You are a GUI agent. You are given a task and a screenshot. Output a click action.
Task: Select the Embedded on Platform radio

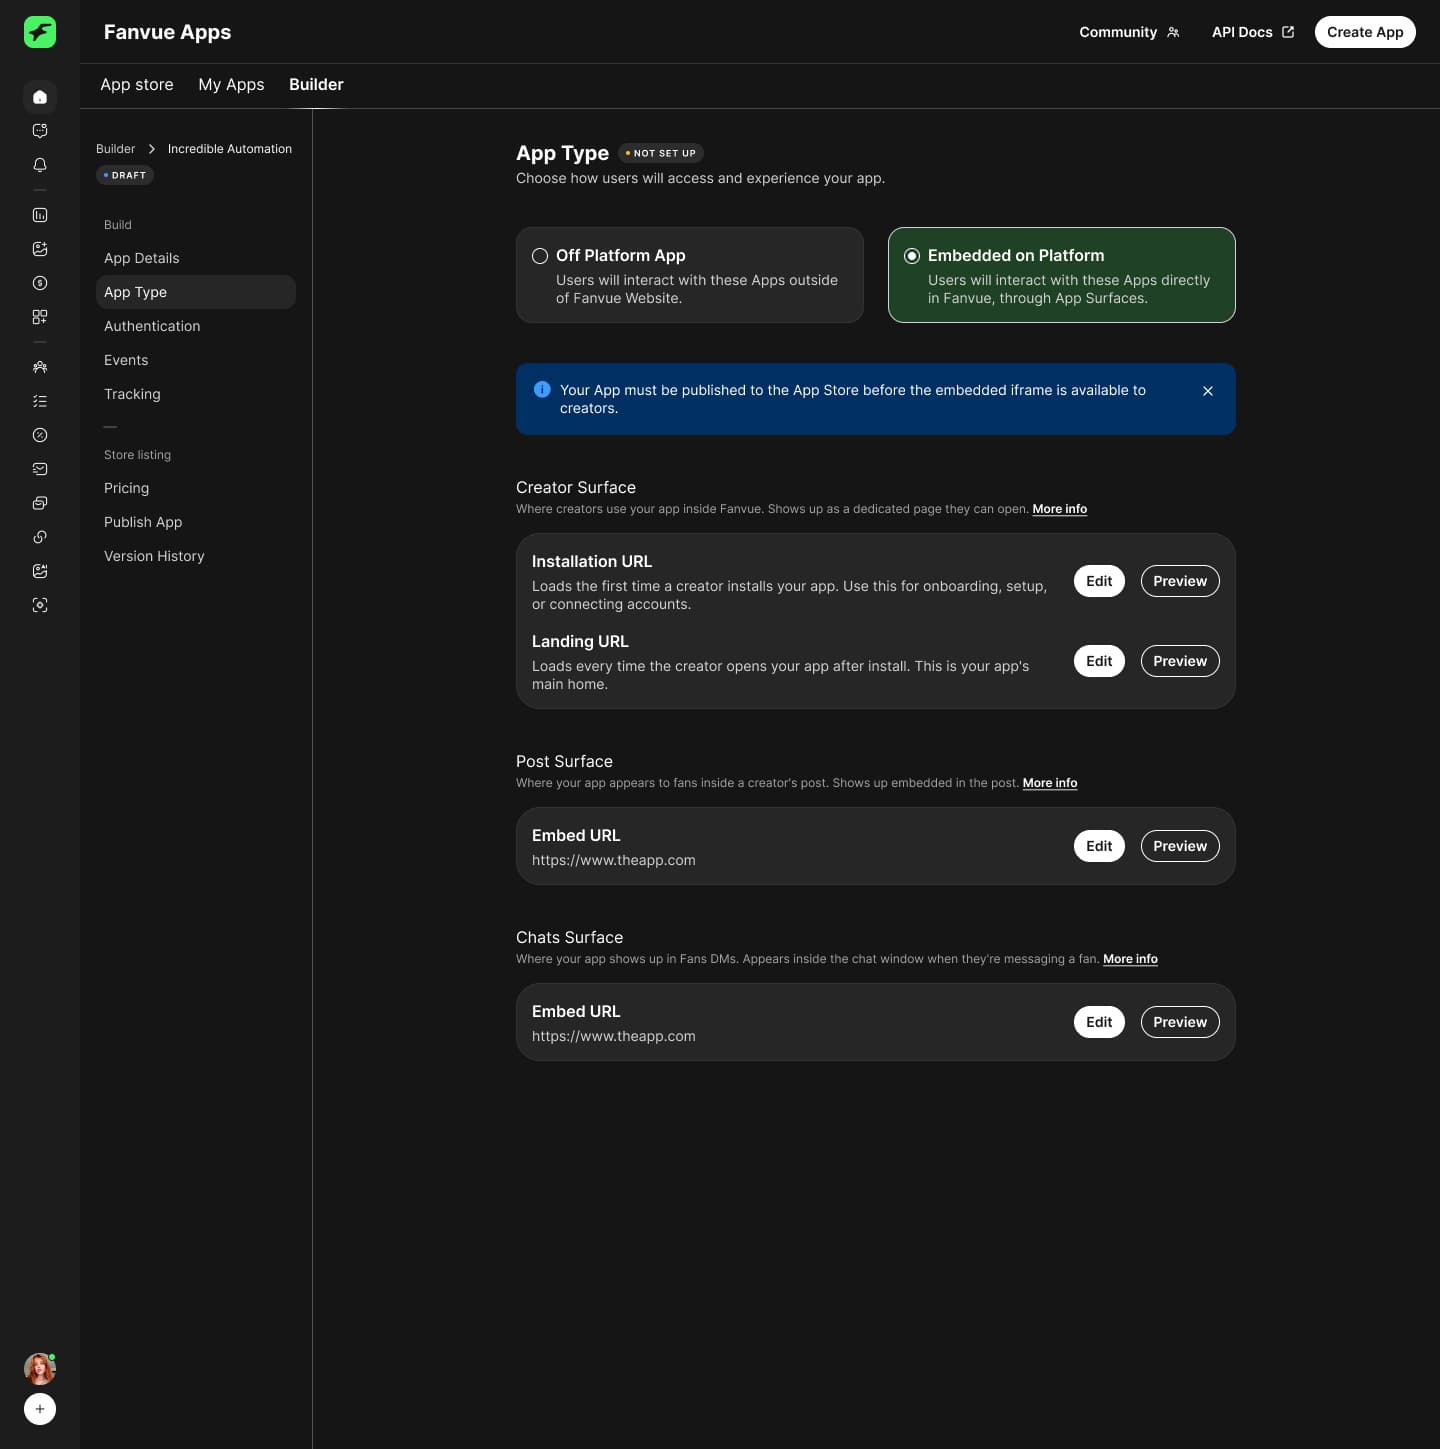(x=912, y=256)
